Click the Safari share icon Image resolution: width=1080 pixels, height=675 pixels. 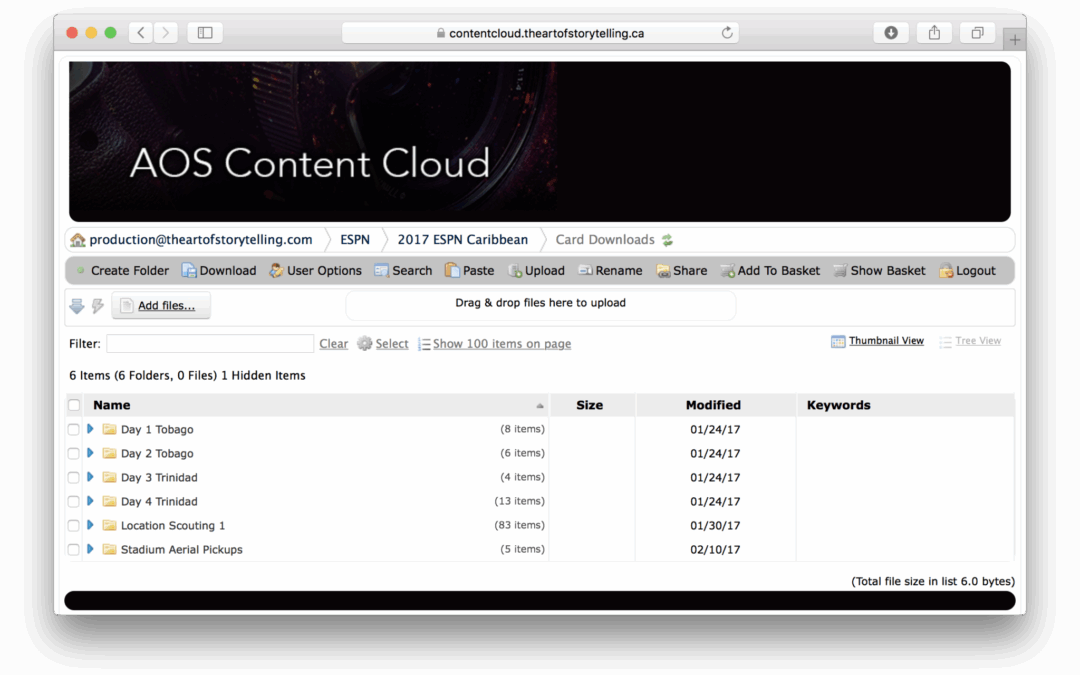click(934, 32)
